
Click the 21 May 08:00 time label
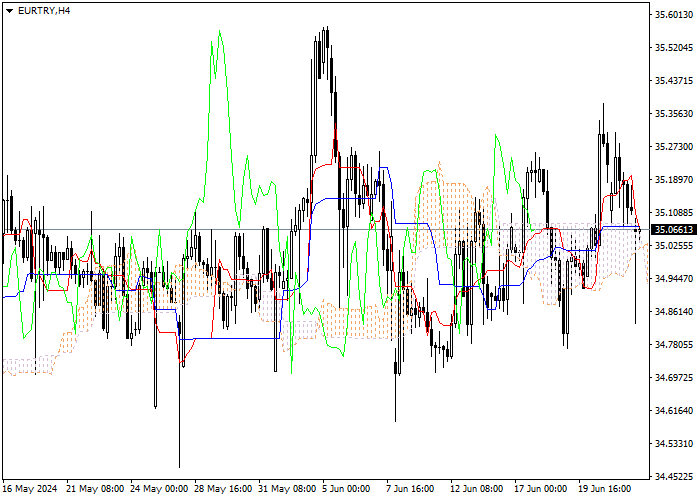[96, 489]
